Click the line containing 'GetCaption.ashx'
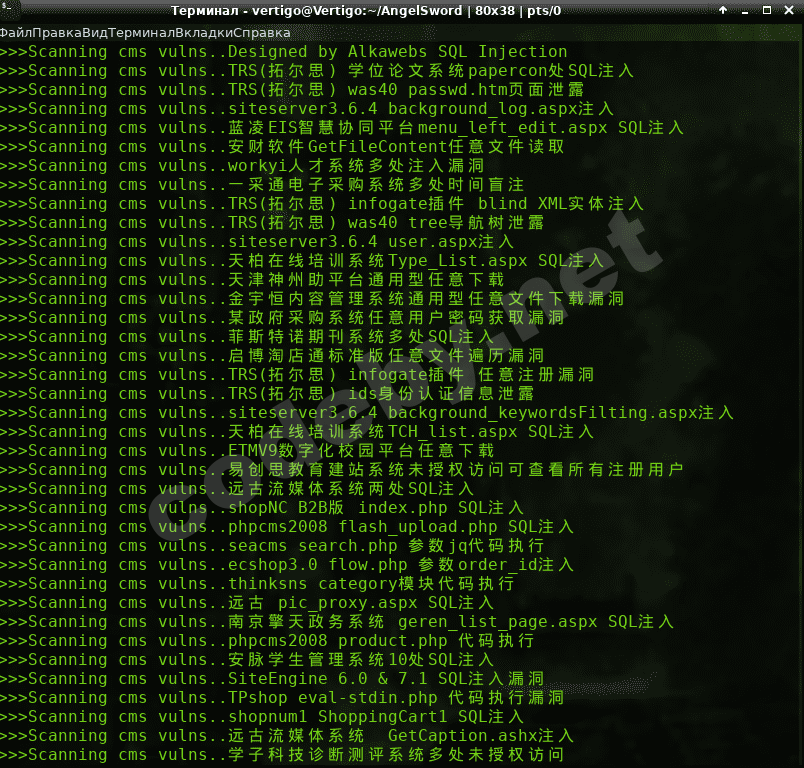Screen dimensions: 804x768 [x=287, y=735]
